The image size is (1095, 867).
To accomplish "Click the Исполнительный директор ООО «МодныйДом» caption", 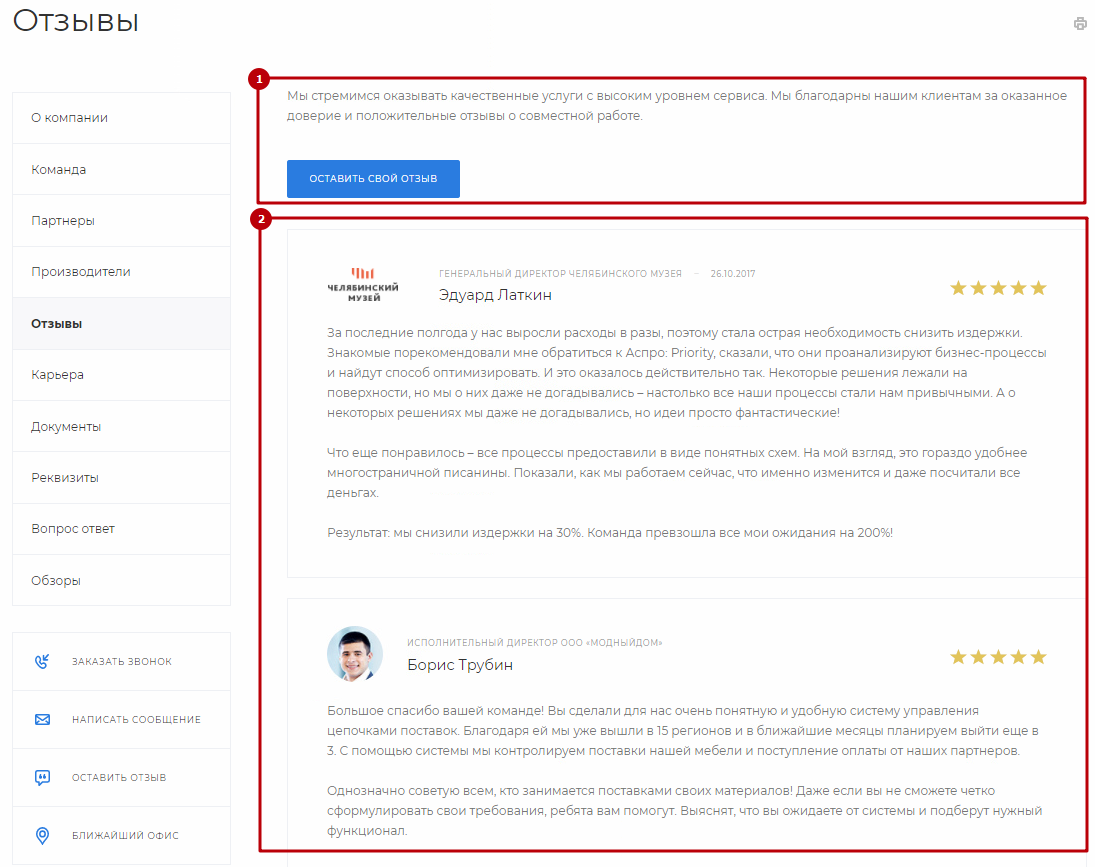I will tap(535, 642).
